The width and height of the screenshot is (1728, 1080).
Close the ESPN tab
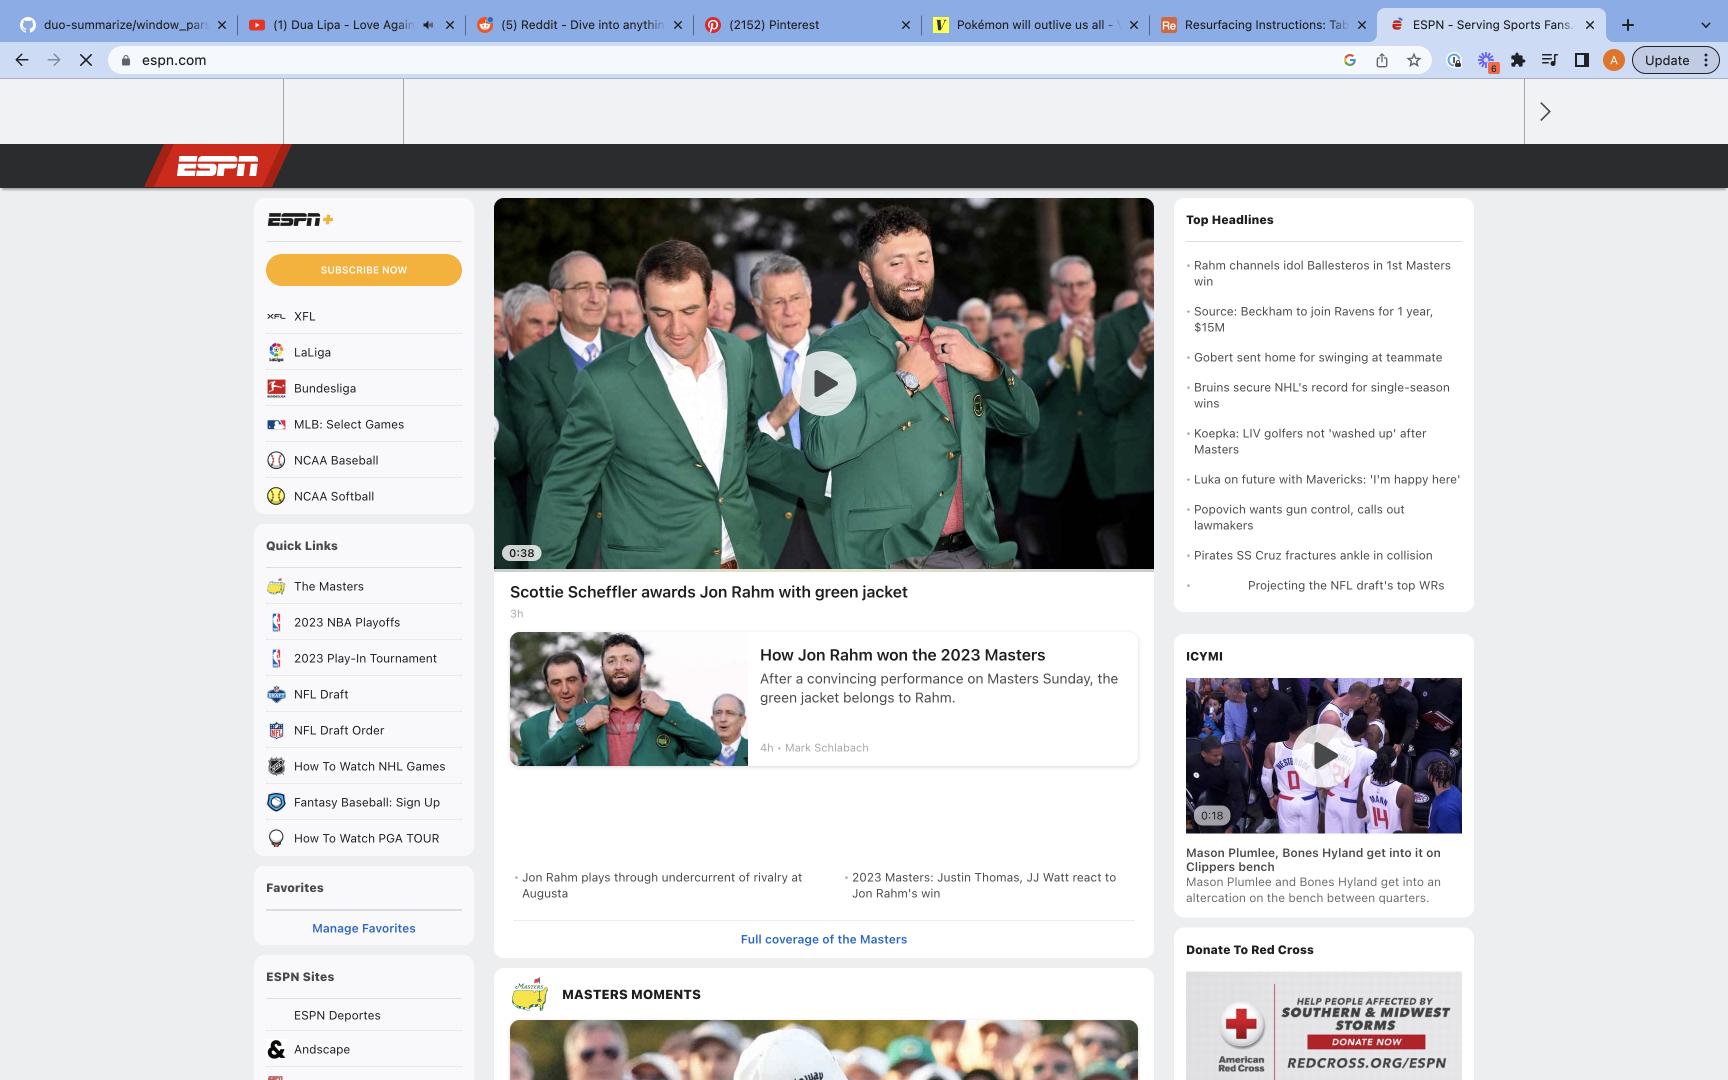tap(1589, 25)
